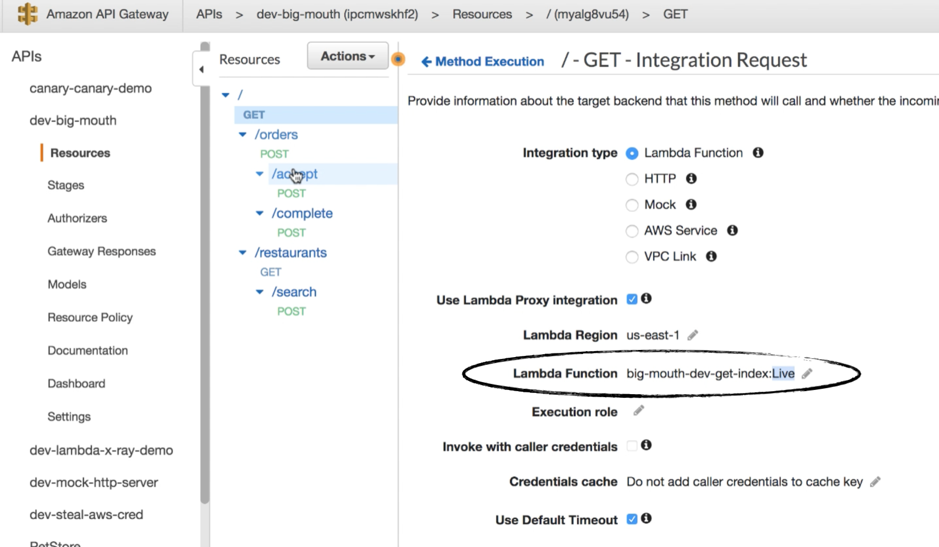The image size is (939, 547).
Task: Click the Amazon API Gateway logo icon
Action: (x=27, y=14)
